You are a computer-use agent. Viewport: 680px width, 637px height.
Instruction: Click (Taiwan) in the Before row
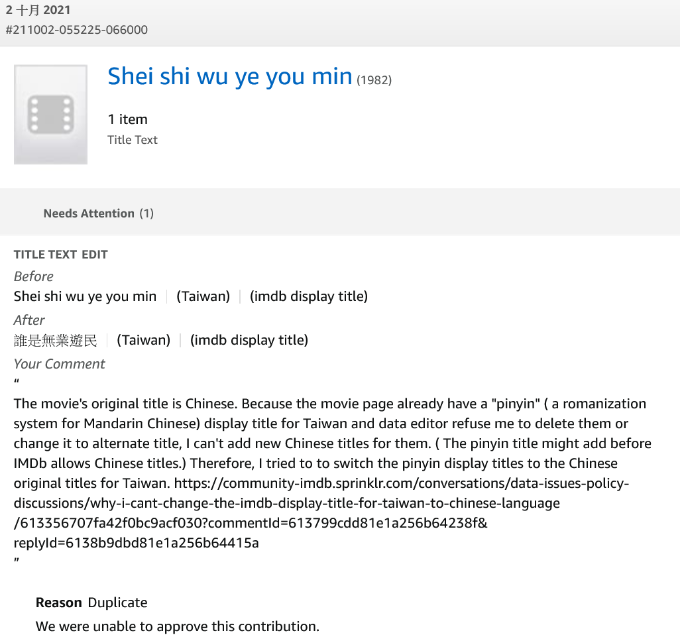coord(203,296)
